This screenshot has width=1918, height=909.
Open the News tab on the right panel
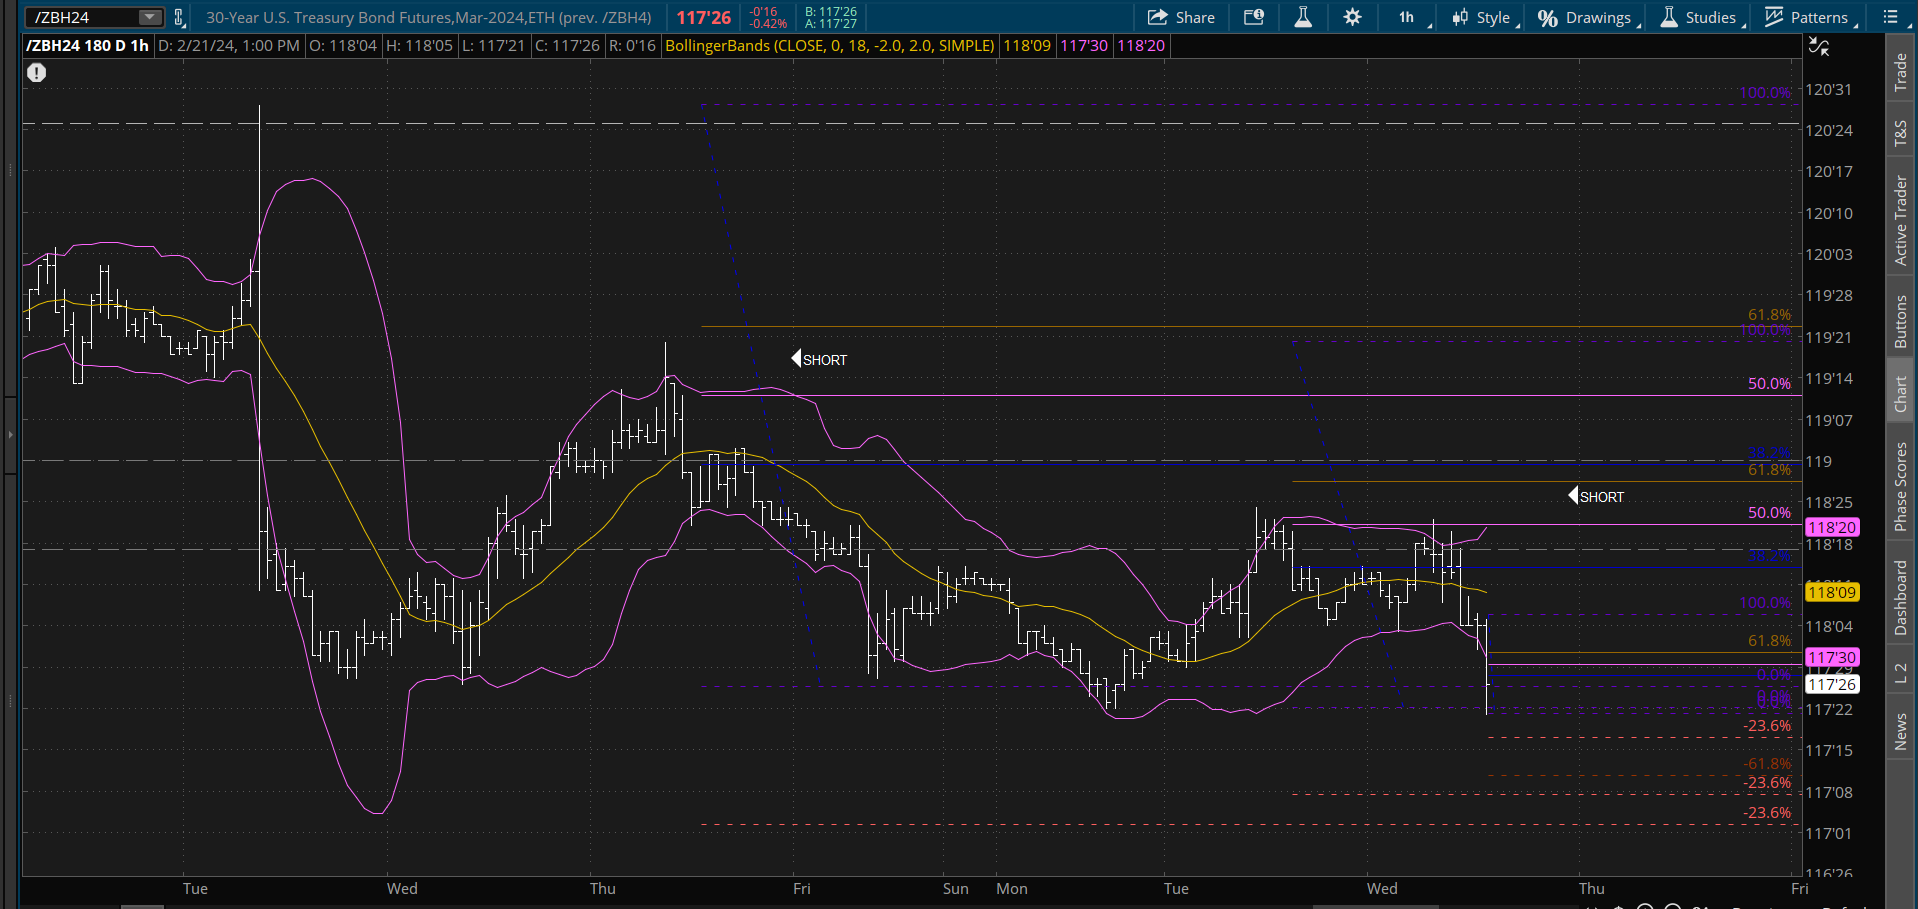tap(1902, 733)
